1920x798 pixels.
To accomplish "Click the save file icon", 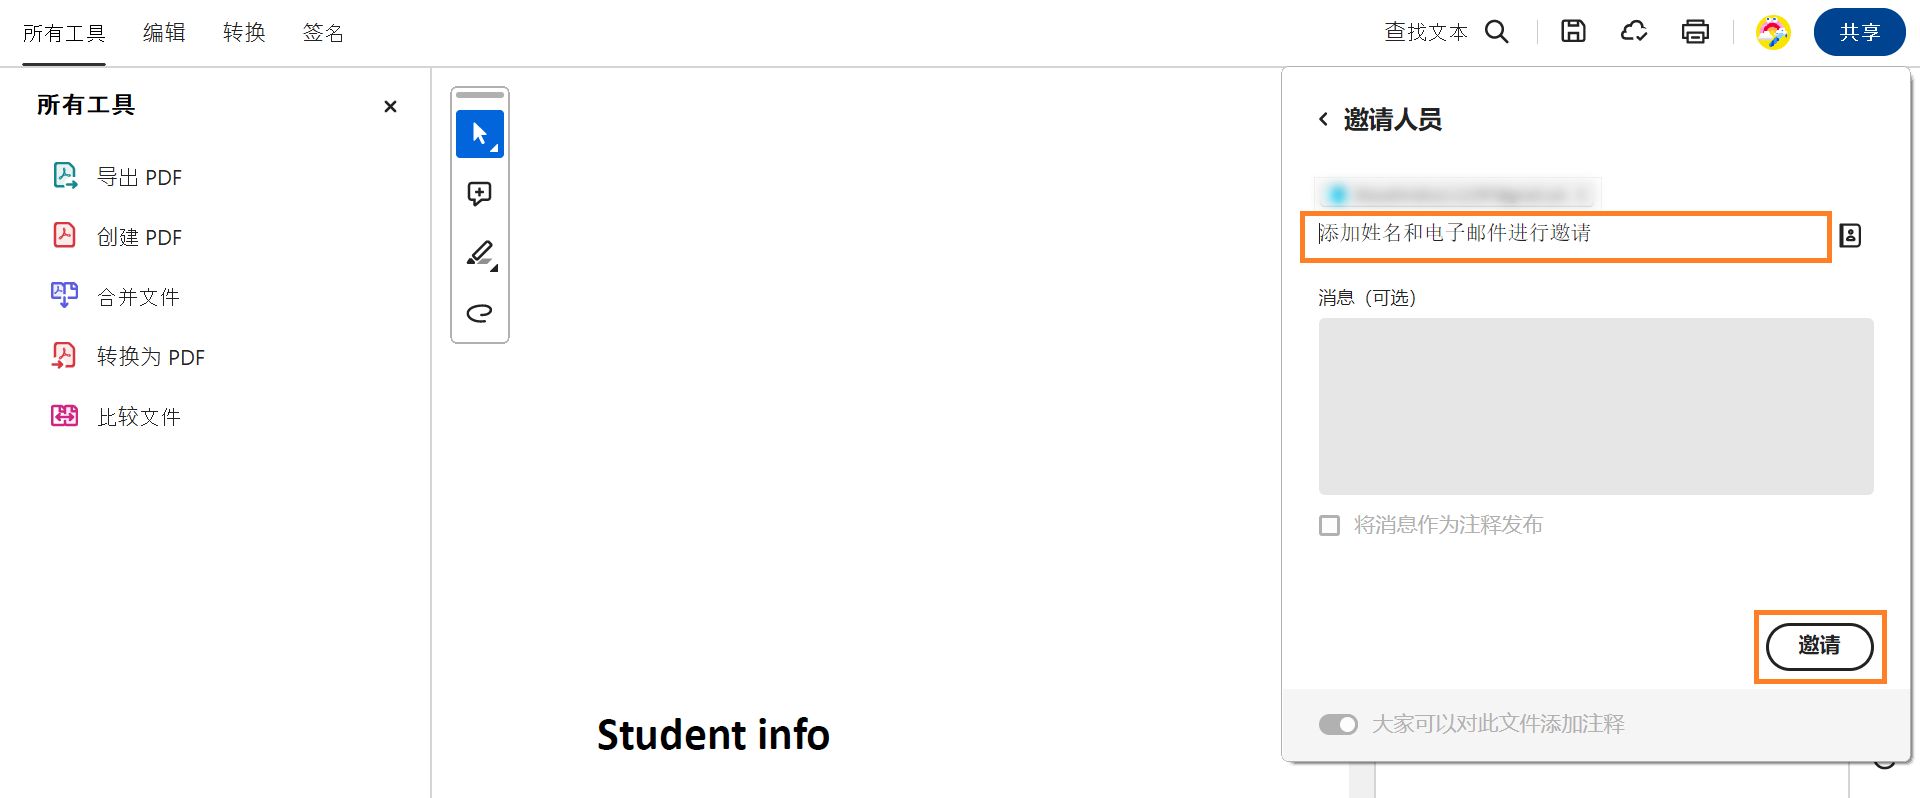I will coord(1573,32).
